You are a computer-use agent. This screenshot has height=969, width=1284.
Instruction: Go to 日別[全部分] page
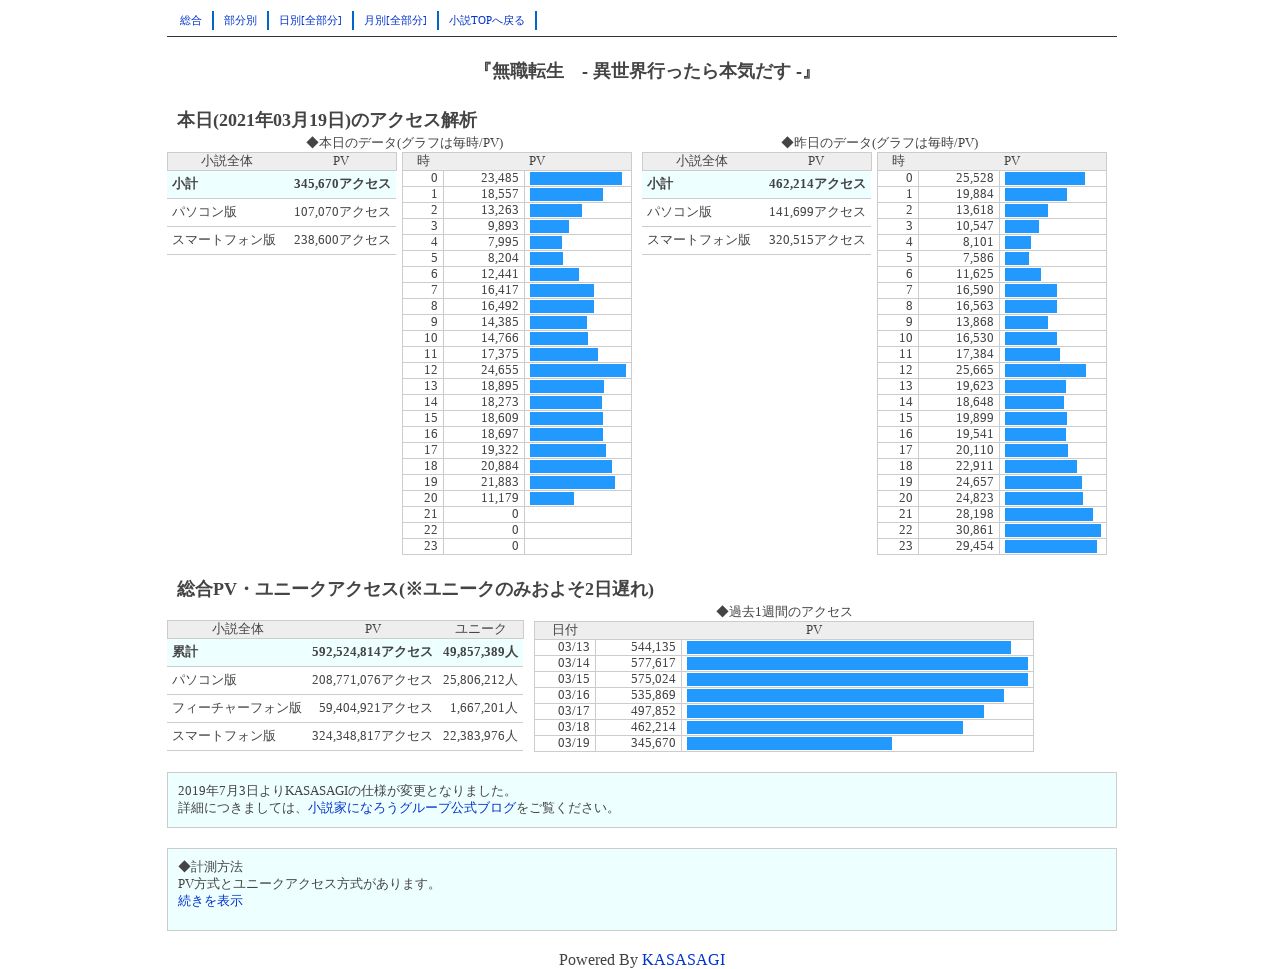(310, 20)
